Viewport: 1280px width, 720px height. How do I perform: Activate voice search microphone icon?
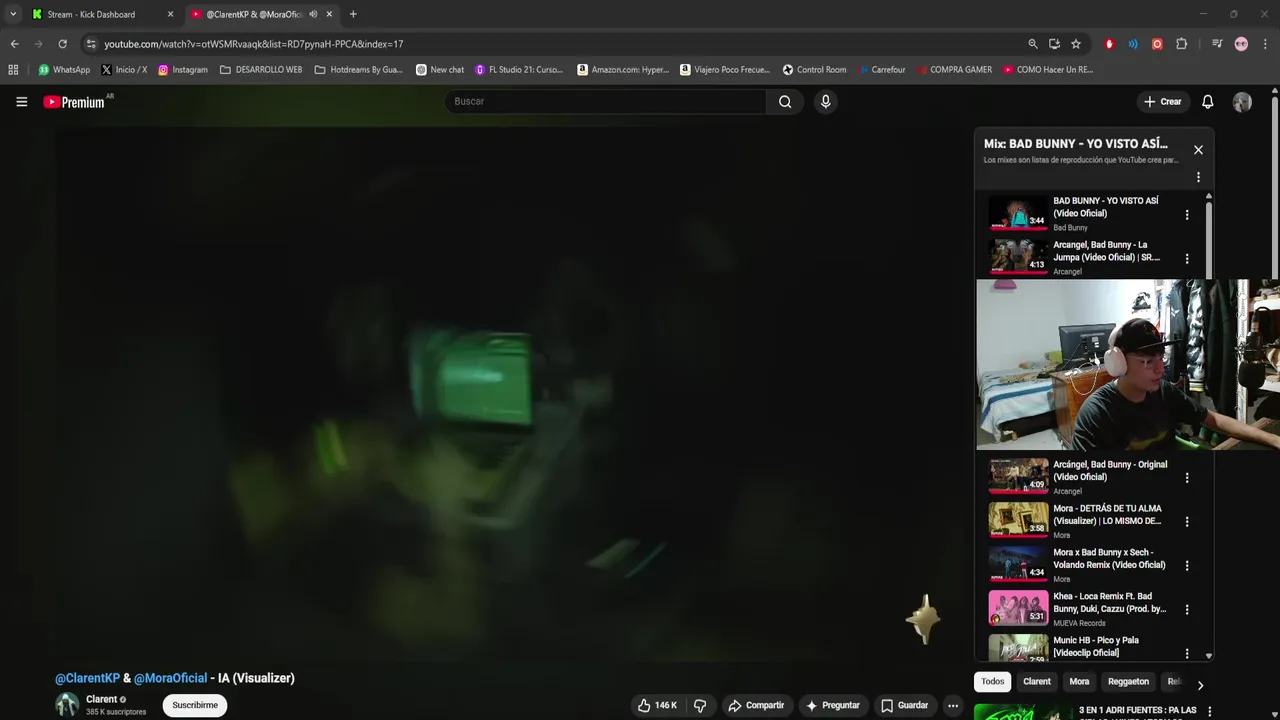[825, 101]
